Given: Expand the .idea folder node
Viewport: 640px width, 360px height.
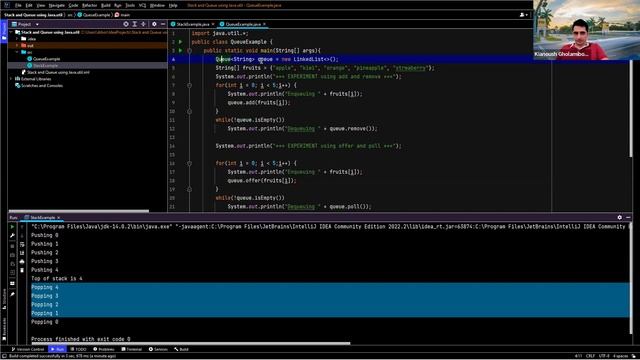Looking at the screenshot, I should point(17,39).
